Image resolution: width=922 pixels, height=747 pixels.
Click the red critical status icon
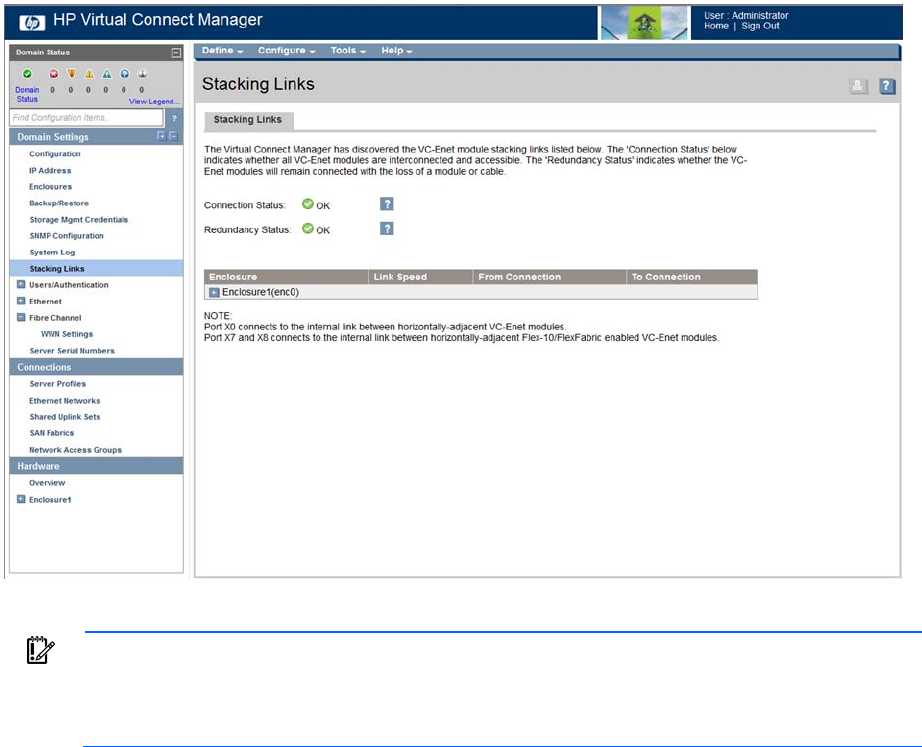point(54,74)
